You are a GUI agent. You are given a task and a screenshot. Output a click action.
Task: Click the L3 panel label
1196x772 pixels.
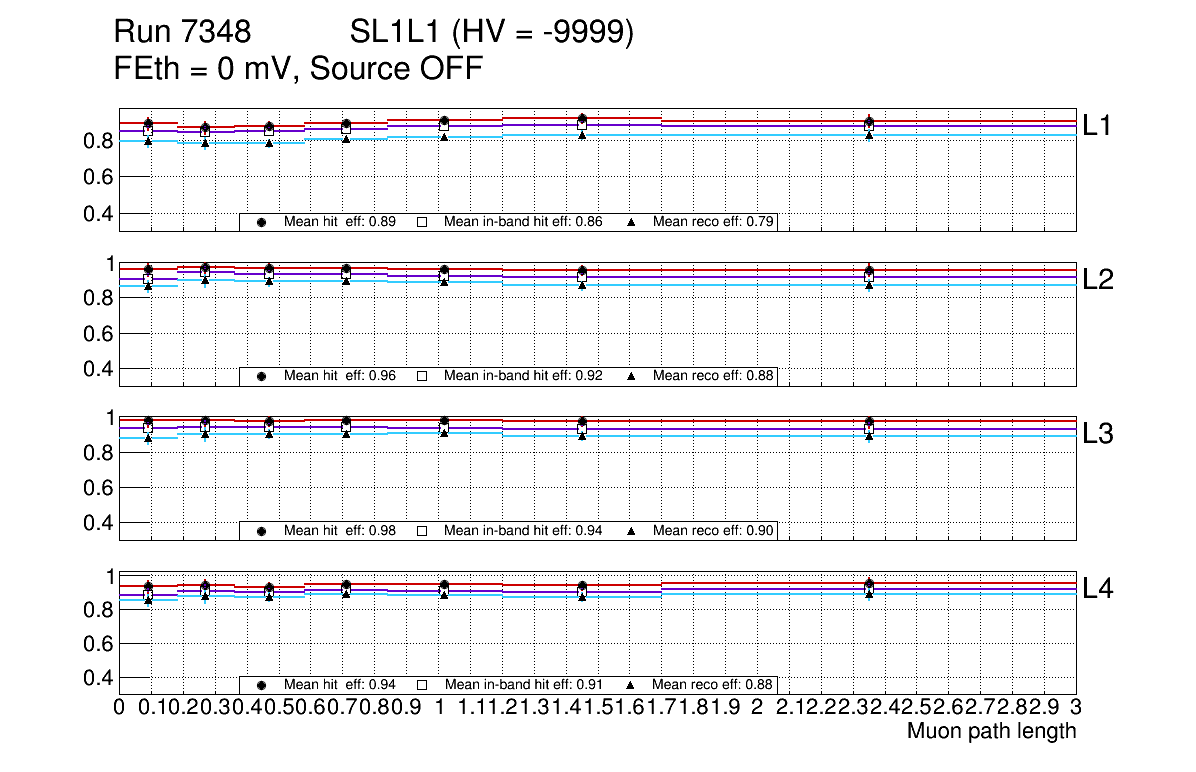click(x=1098, y=434)
